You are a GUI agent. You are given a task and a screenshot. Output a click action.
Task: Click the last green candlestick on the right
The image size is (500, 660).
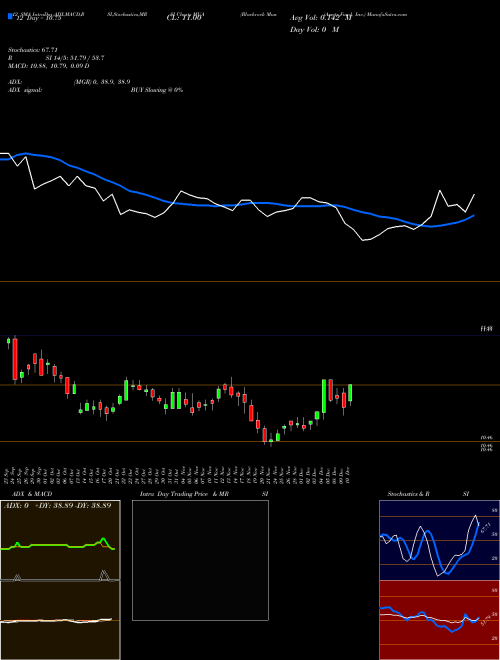pos(350,393)
